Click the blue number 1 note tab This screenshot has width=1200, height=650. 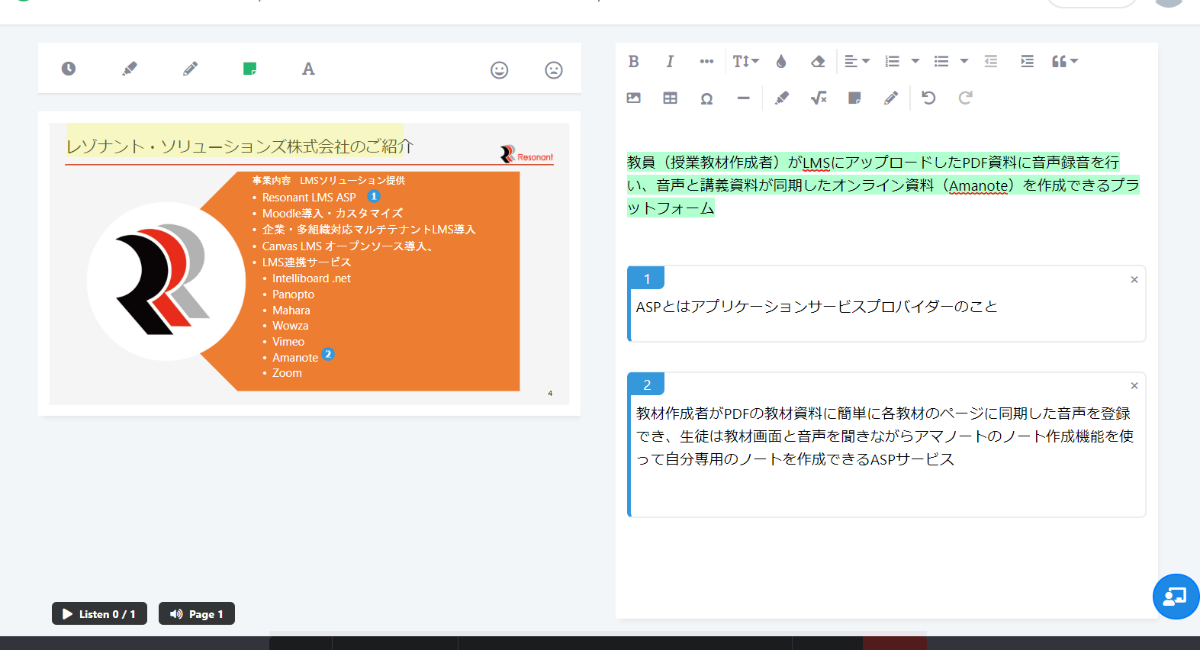pos(647,279)
